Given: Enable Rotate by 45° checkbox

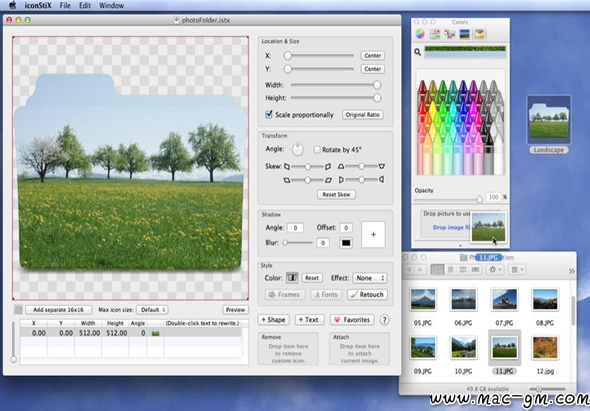Looking at the screenshot, I should click(317, 149).
